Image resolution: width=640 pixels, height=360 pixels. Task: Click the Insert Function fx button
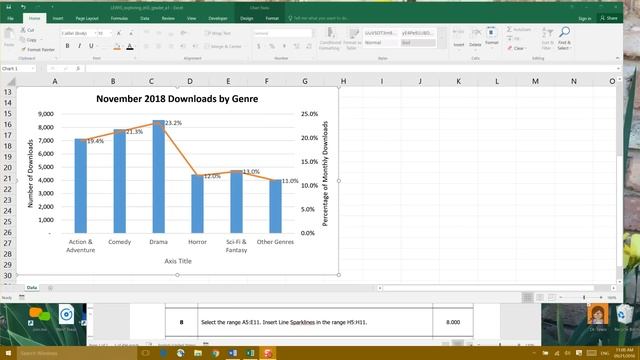pos(78,69)
